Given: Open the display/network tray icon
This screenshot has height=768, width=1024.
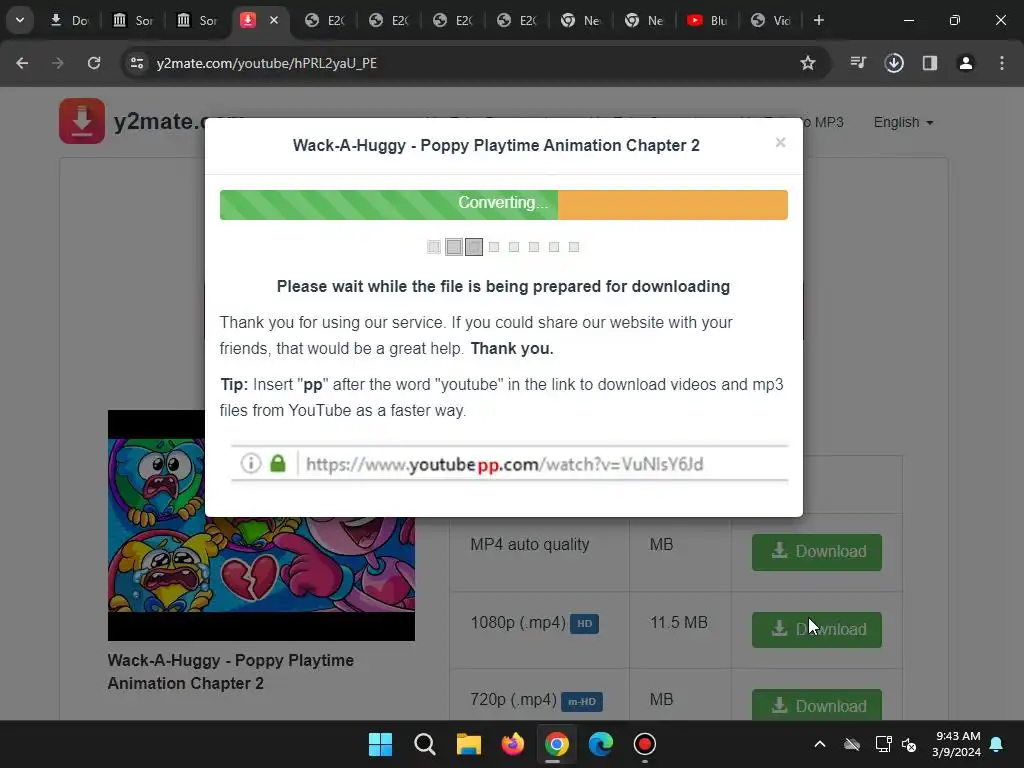Looking at the screenshot, I should click(884, 744).
